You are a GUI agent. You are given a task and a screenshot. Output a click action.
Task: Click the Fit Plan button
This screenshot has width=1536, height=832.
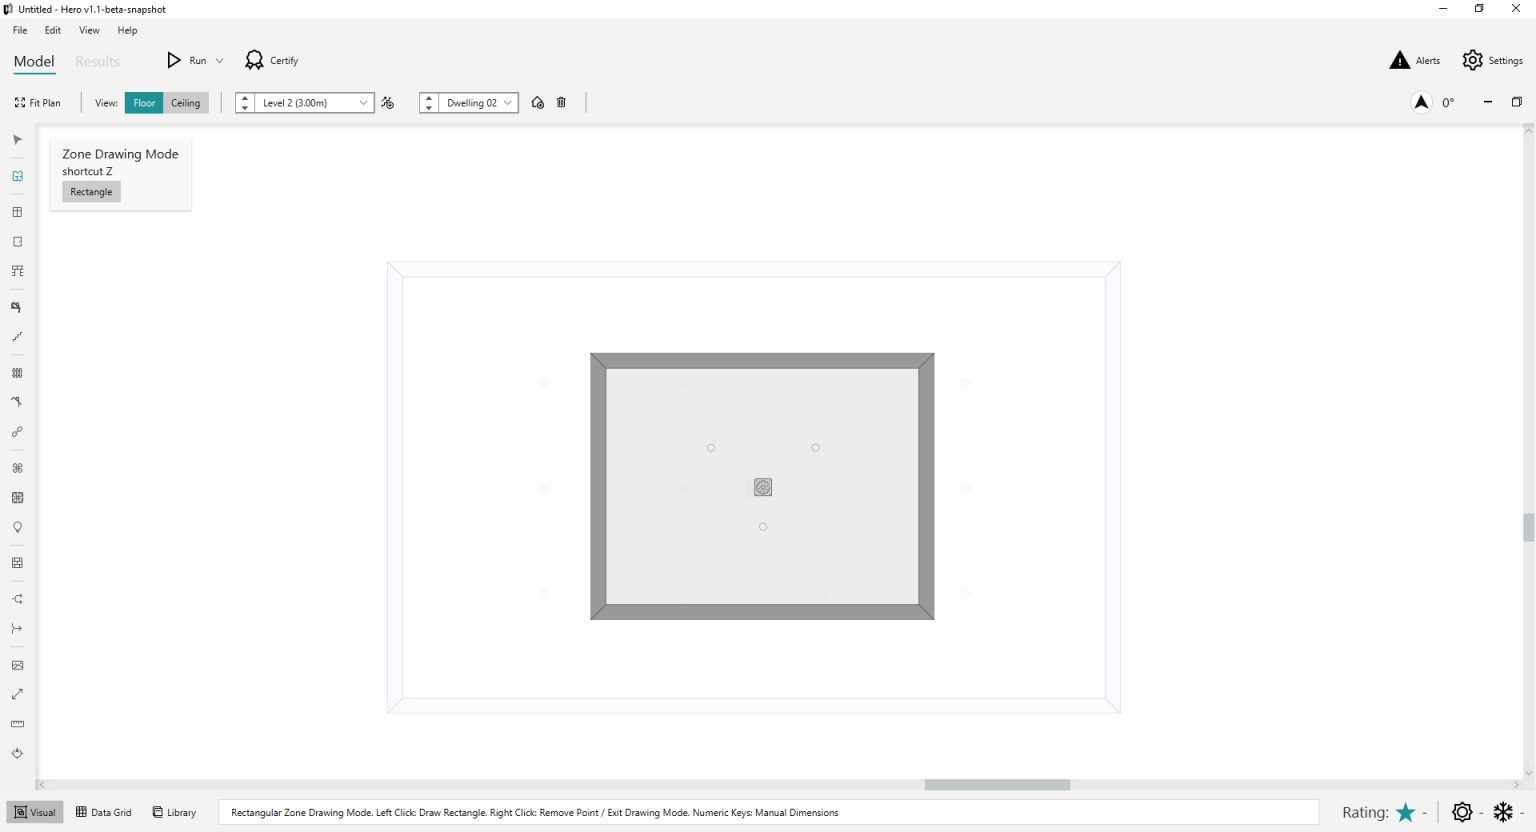38,102
